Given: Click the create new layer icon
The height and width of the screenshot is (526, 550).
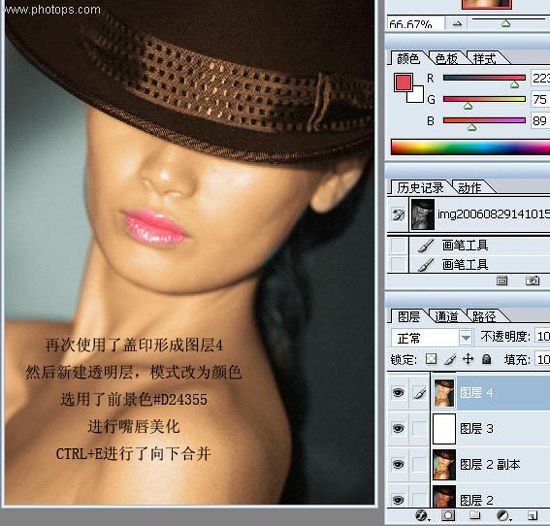Looking at the screenshot, I should 532,515.
